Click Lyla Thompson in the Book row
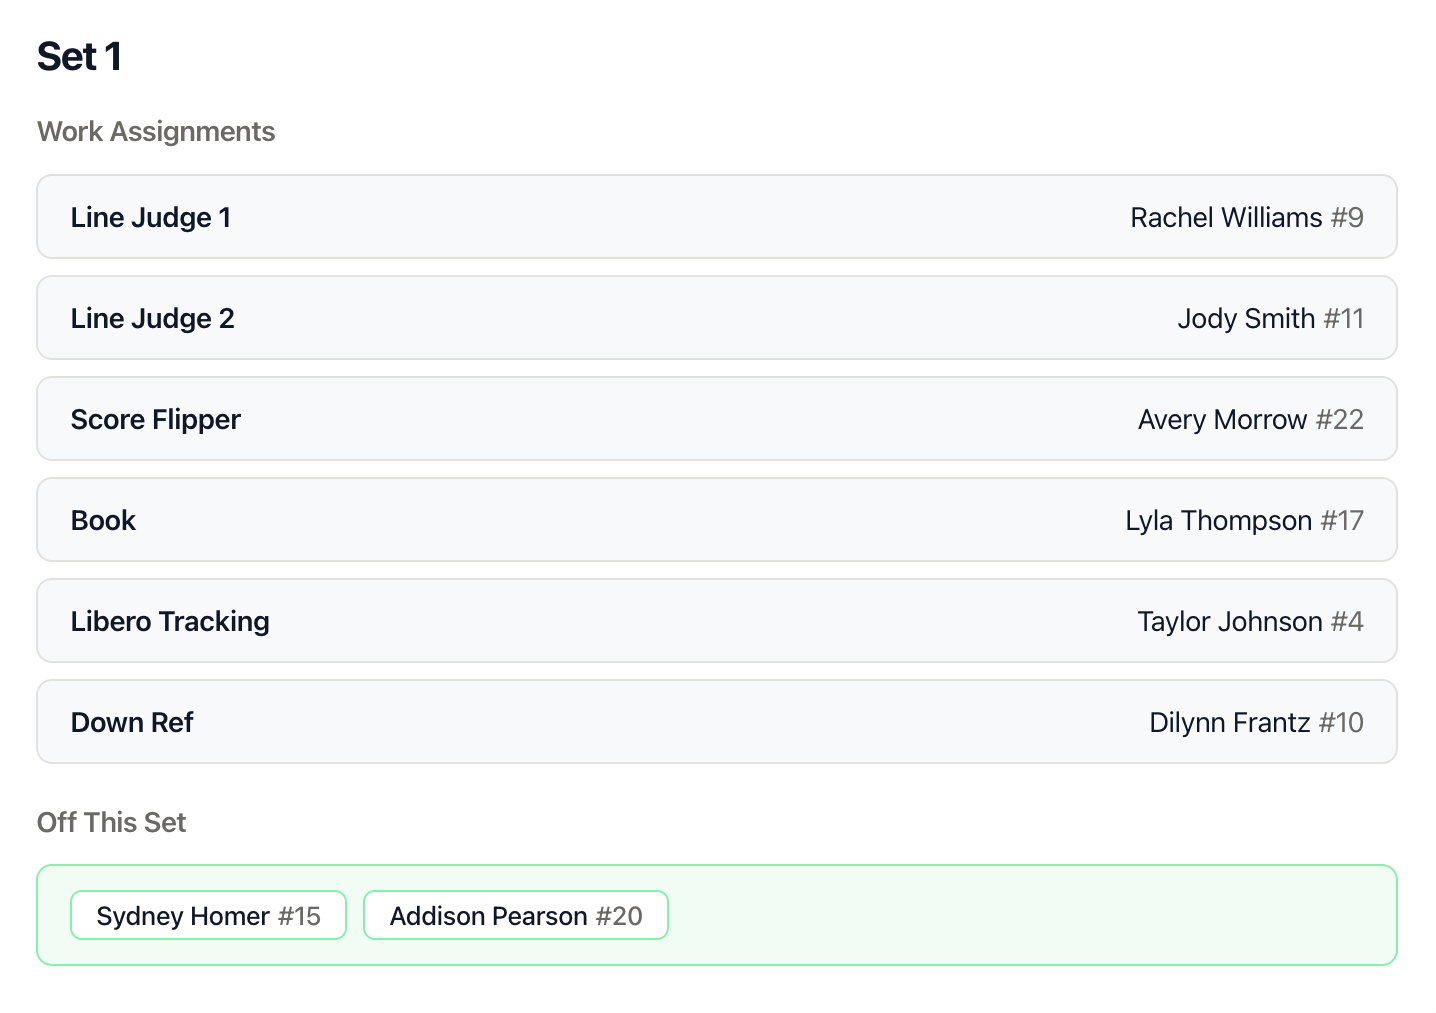 pyautogui.click(x=1218, y=521)
